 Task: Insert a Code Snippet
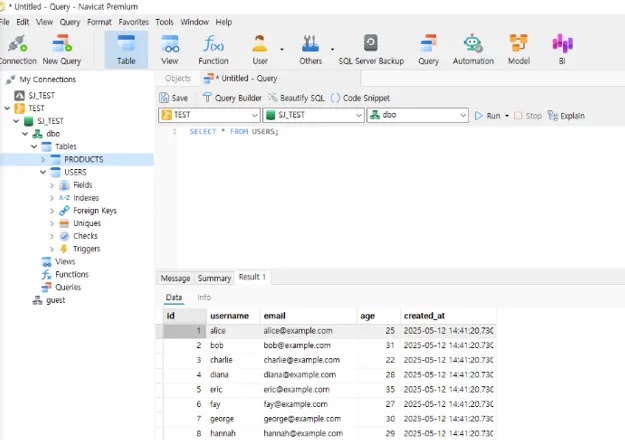point(360,98)
